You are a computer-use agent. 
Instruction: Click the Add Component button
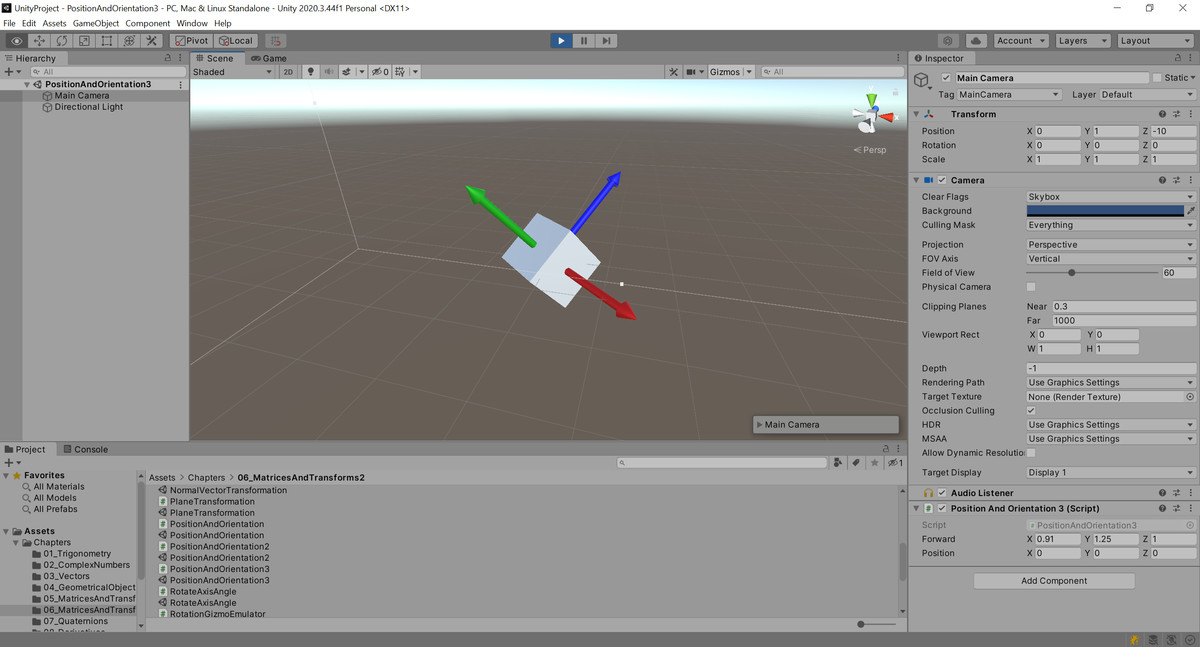pos(1054,581)
